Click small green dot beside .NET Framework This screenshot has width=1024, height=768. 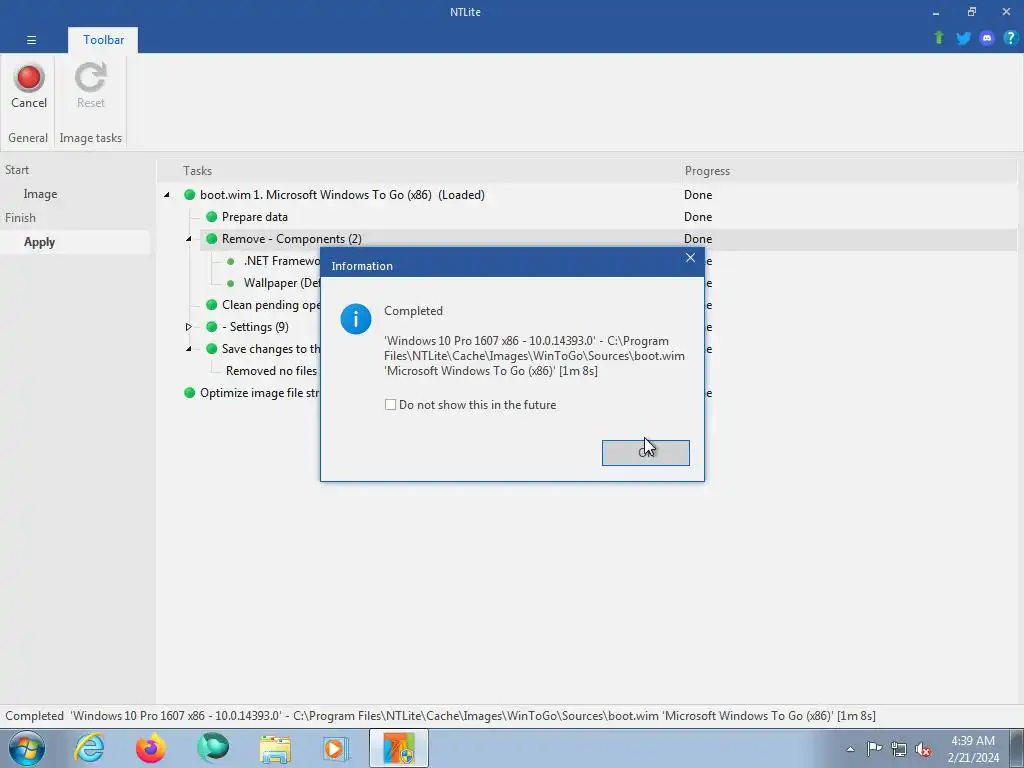click(x=231, y=261)
